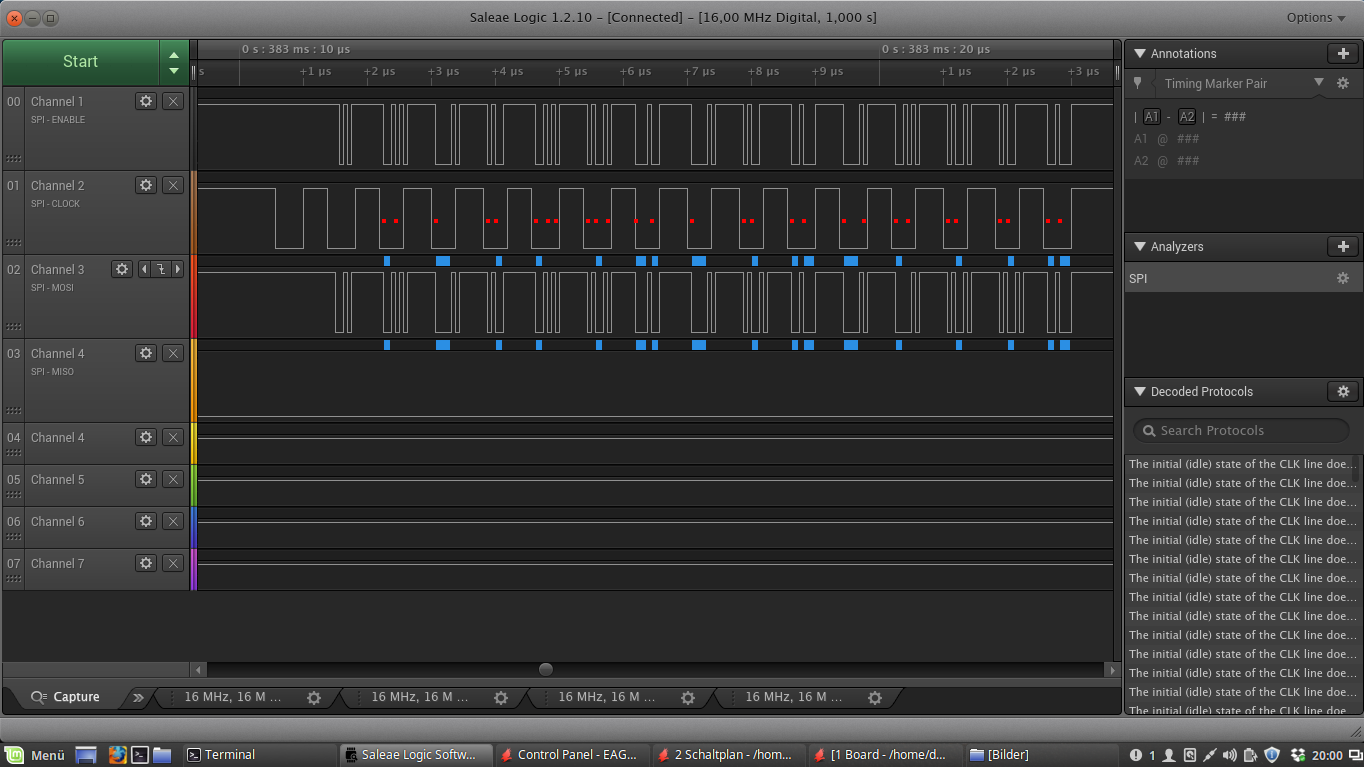The image size is (1364, 767).
Task: Open settings gear of third 16 MHz tab
Action: click(688, 698)
